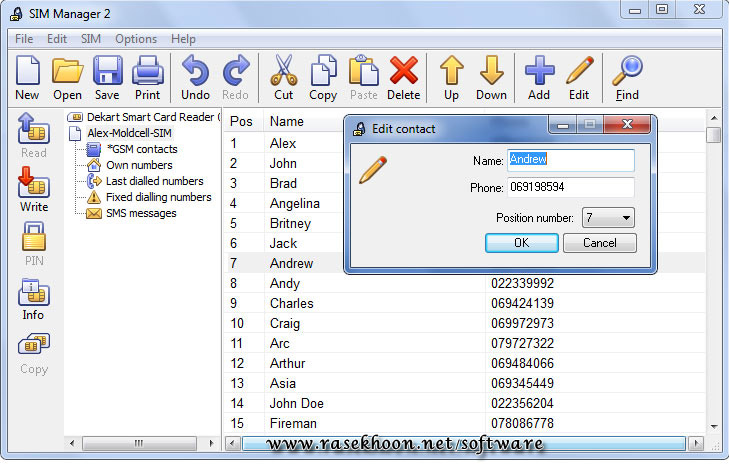Click contact list scroll down arrow

pos(714,426)
